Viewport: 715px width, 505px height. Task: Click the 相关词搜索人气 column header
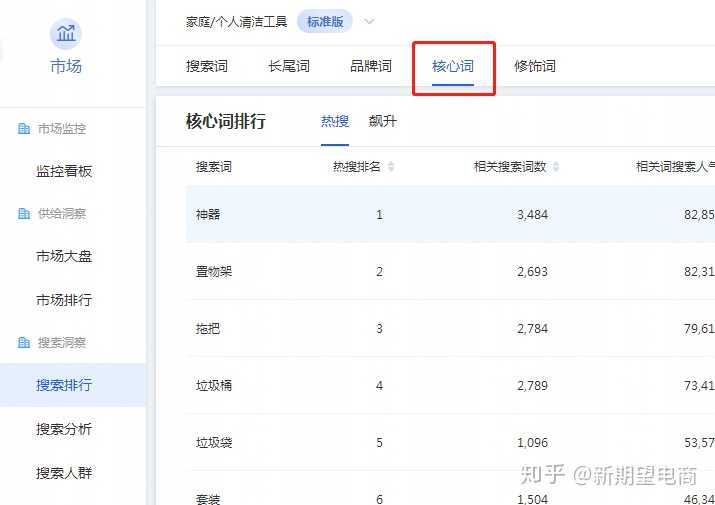click(x=675, y=167)
